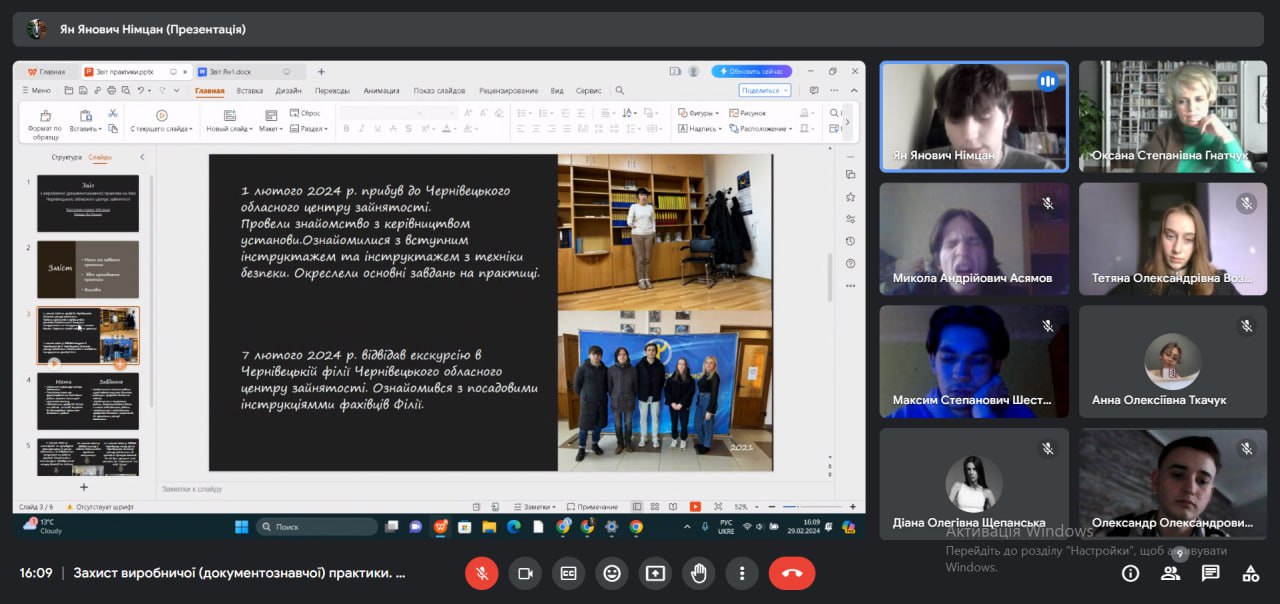The height and width of the screenshot is (604, 1280).
Task: Open the Сервис ribbon tab
Action: point(589,90)
